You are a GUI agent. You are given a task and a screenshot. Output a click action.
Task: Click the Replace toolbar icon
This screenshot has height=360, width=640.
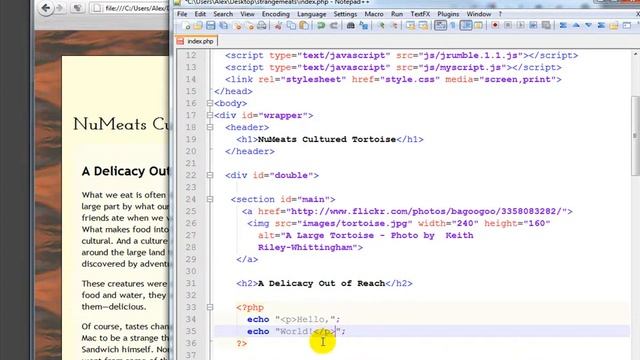[364, 26]
